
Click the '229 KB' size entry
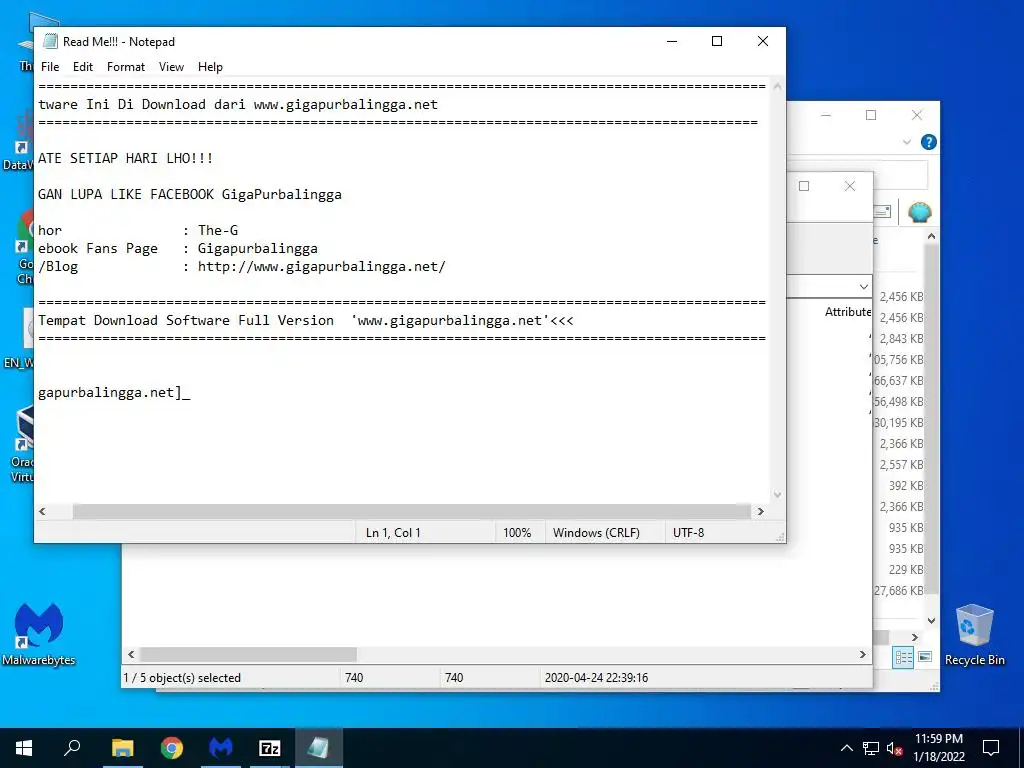click(x=906, y=570)
